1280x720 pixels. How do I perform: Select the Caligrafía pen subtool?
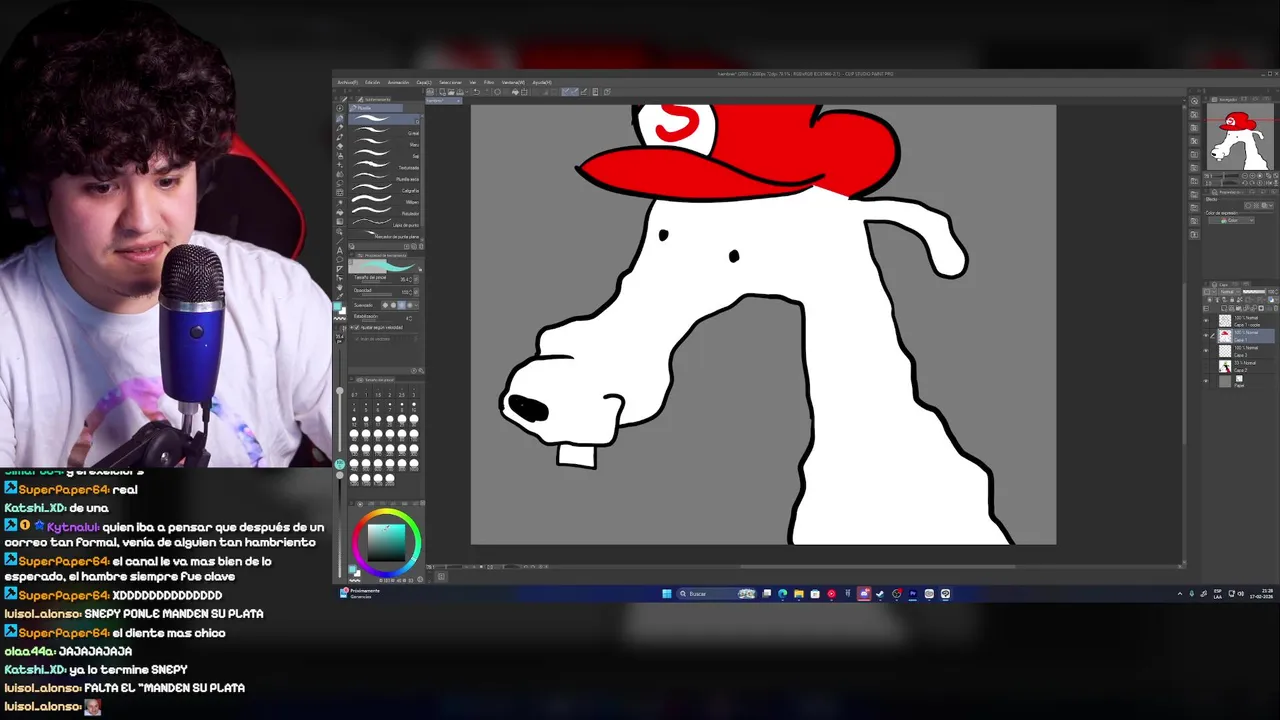(x=384, y=190)
